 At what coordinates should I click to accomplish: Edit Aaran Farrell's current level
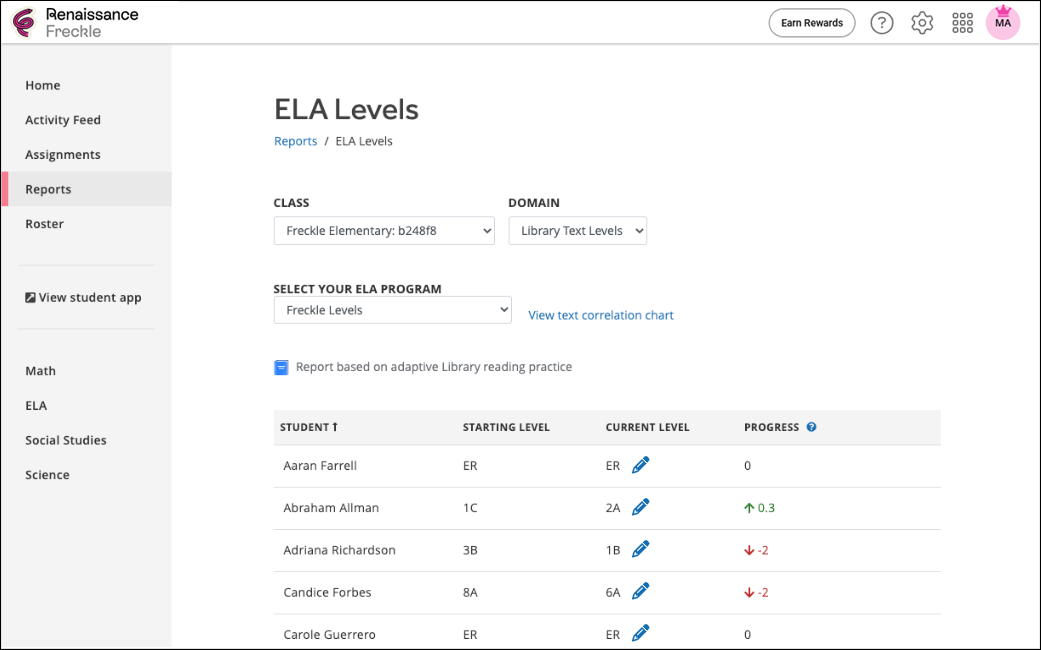point(640,464)
